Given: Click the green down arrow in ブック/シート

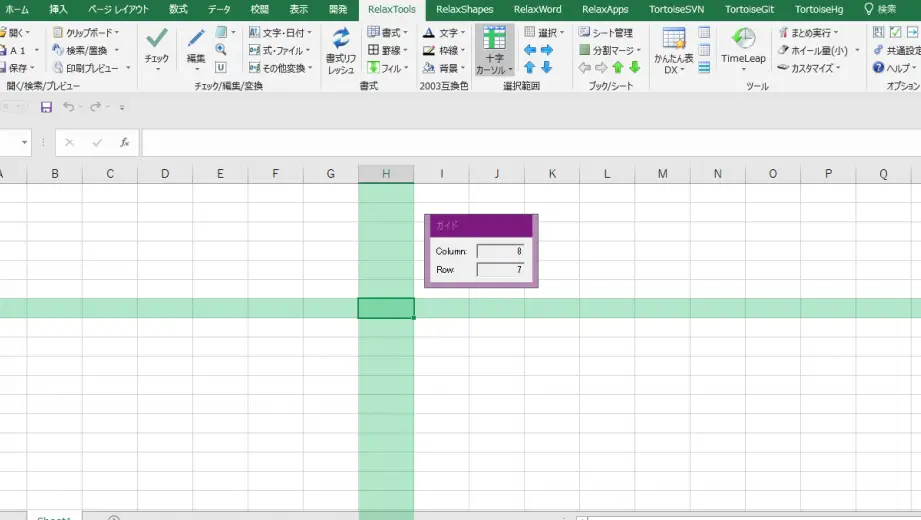Looking at the screenshot, I should [634, 68].
